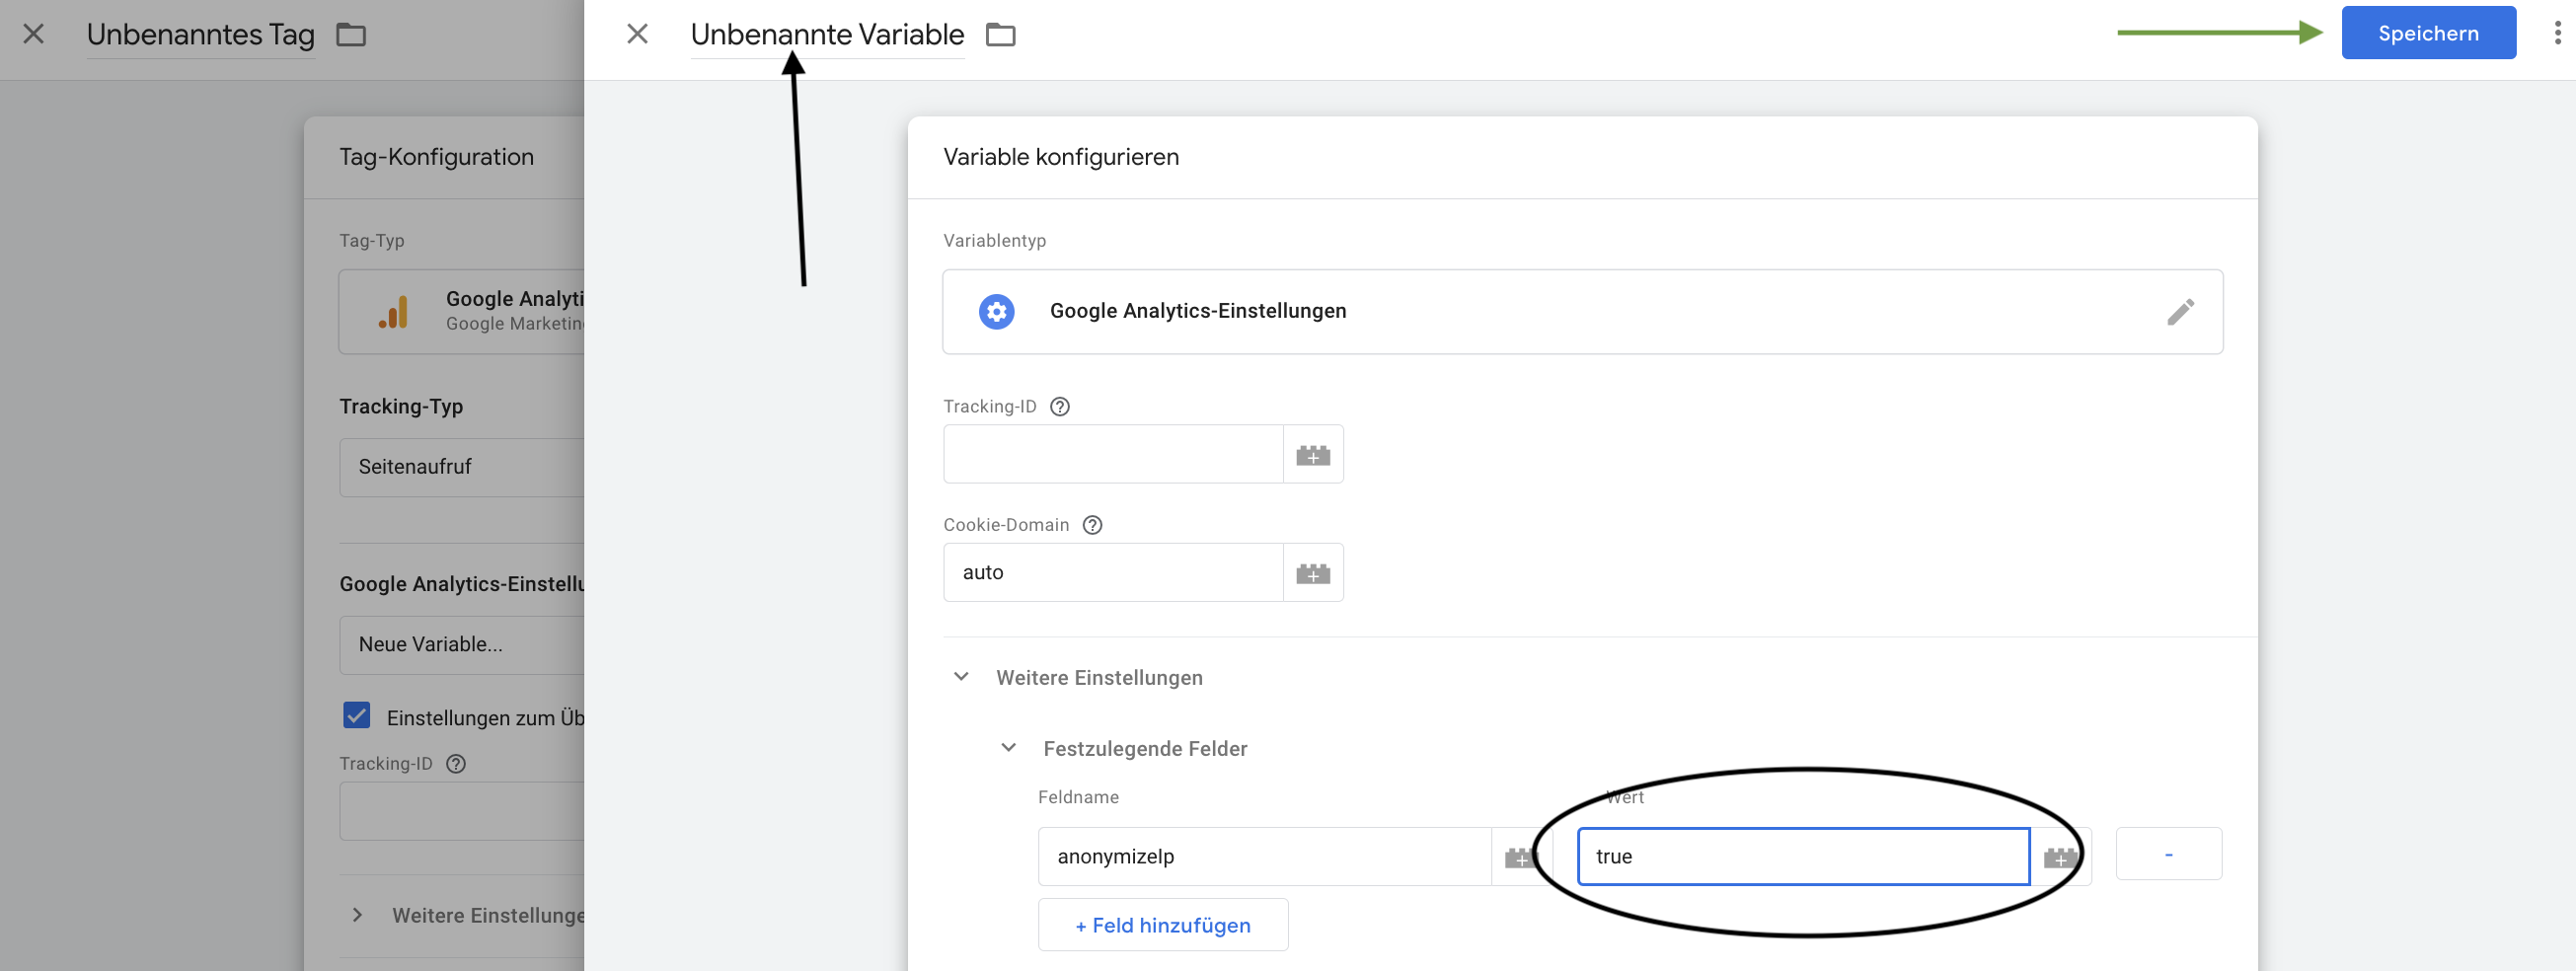Click the Variablentyp label

click(994, 241)
